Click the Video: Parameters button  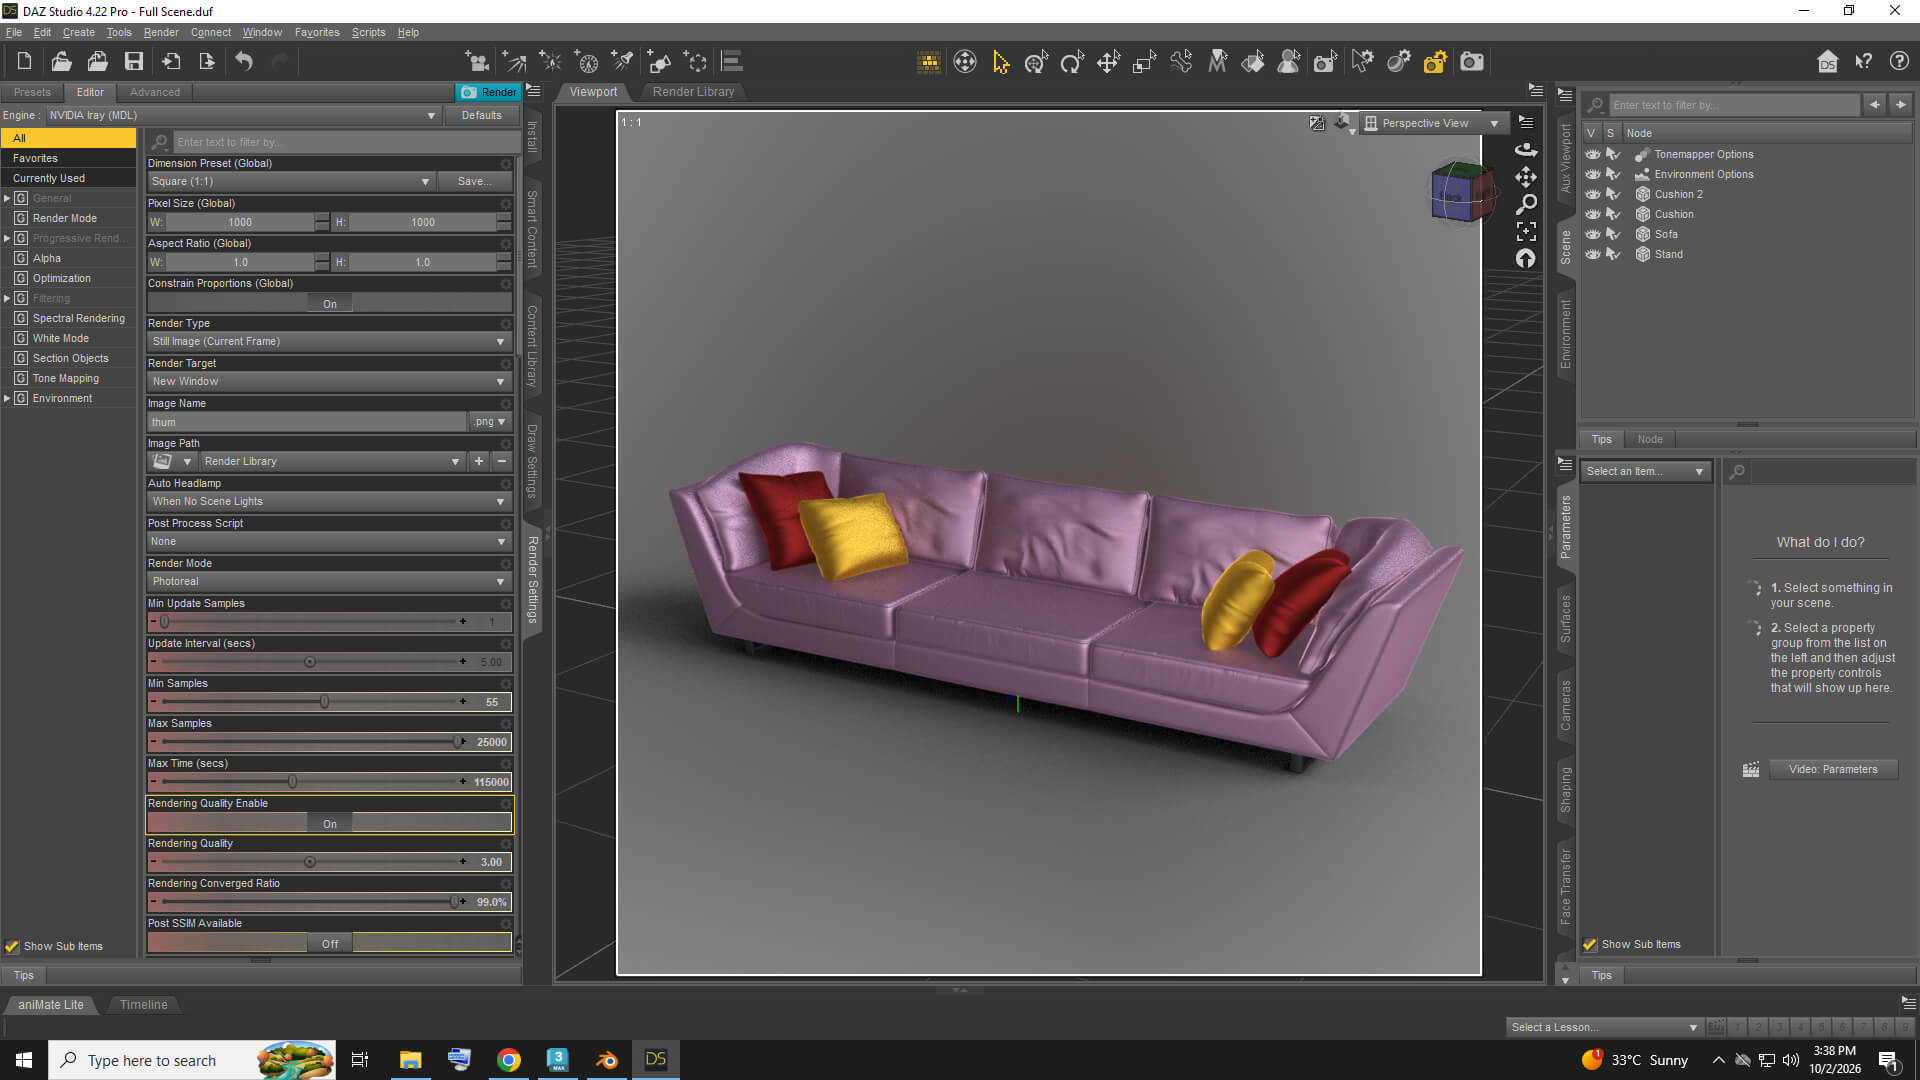(x=1832, y=770)
